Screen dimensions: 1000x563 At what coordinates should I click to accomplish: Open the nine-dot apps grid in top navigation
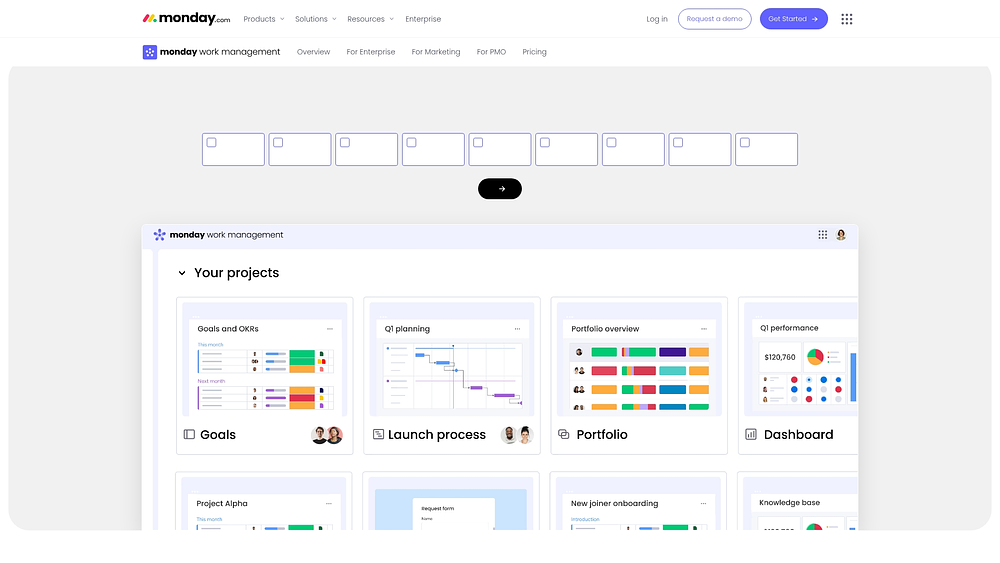point(846,19)
